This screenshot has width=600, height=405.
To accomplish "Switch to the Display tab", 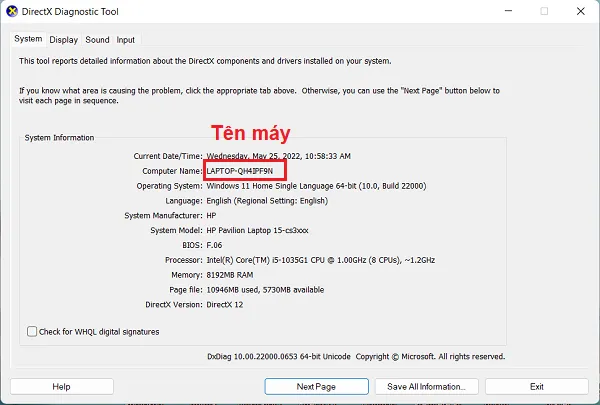I will pyautogui.click(x=63, y=40).
